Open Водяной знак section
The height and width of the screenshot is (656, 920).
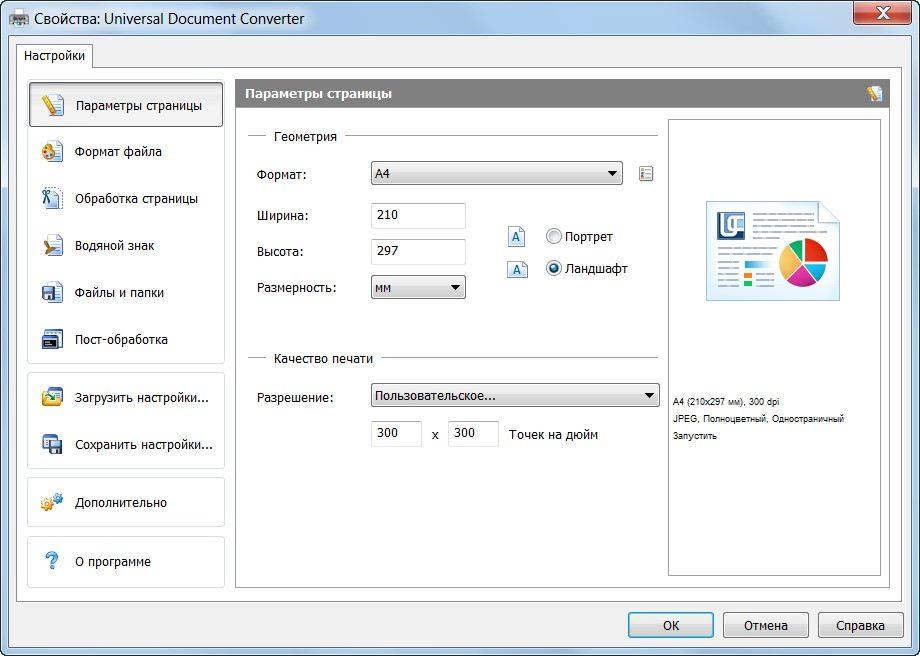click(x=126, y=245)
